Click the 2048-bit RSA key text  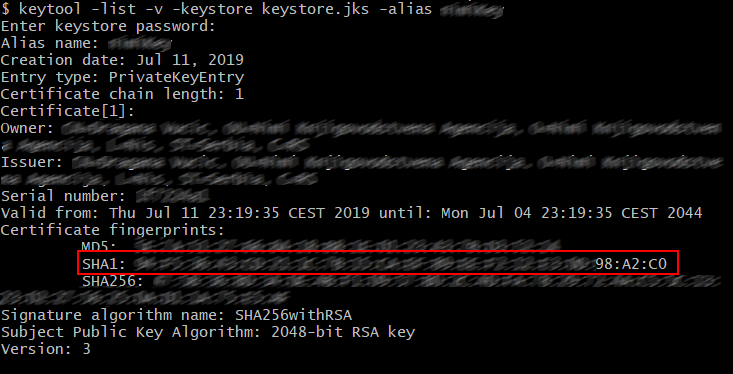point(343,332)
